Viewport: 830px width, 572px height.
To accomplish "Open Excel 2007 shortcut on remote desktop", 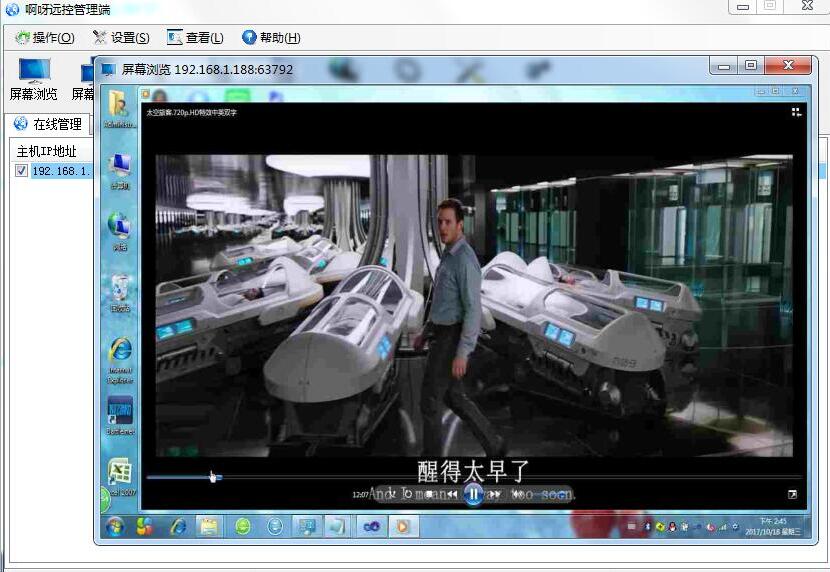I will pyautogui.click(x=120, y=477).
